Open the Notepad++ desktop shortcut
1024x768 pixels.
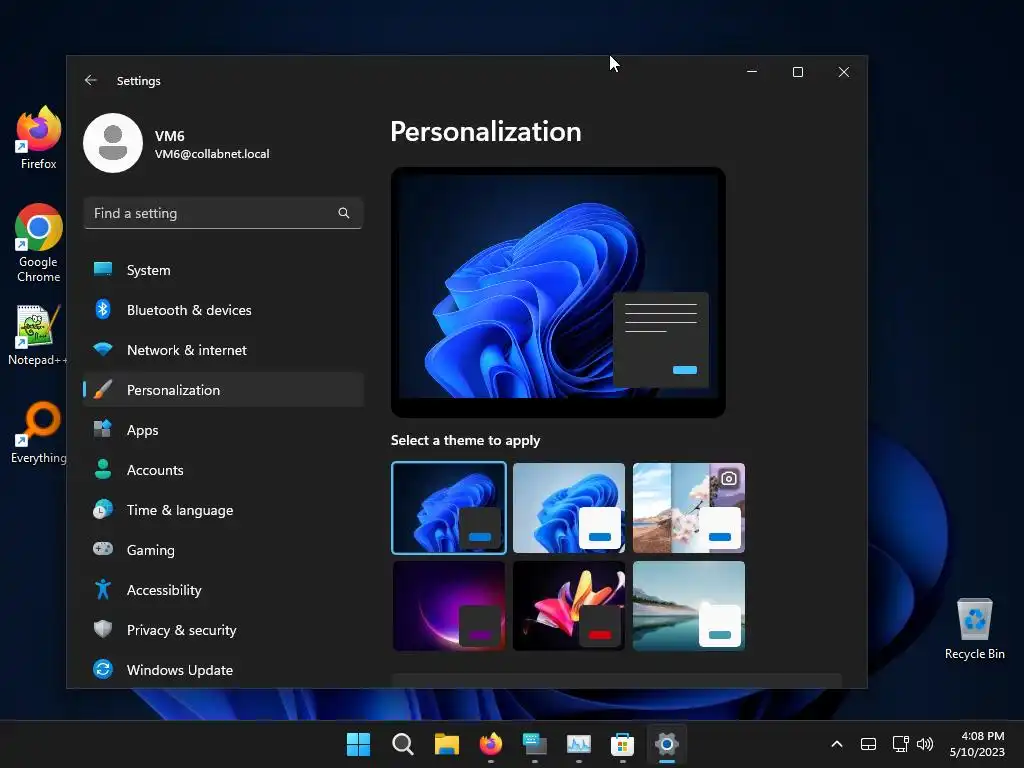37,335
